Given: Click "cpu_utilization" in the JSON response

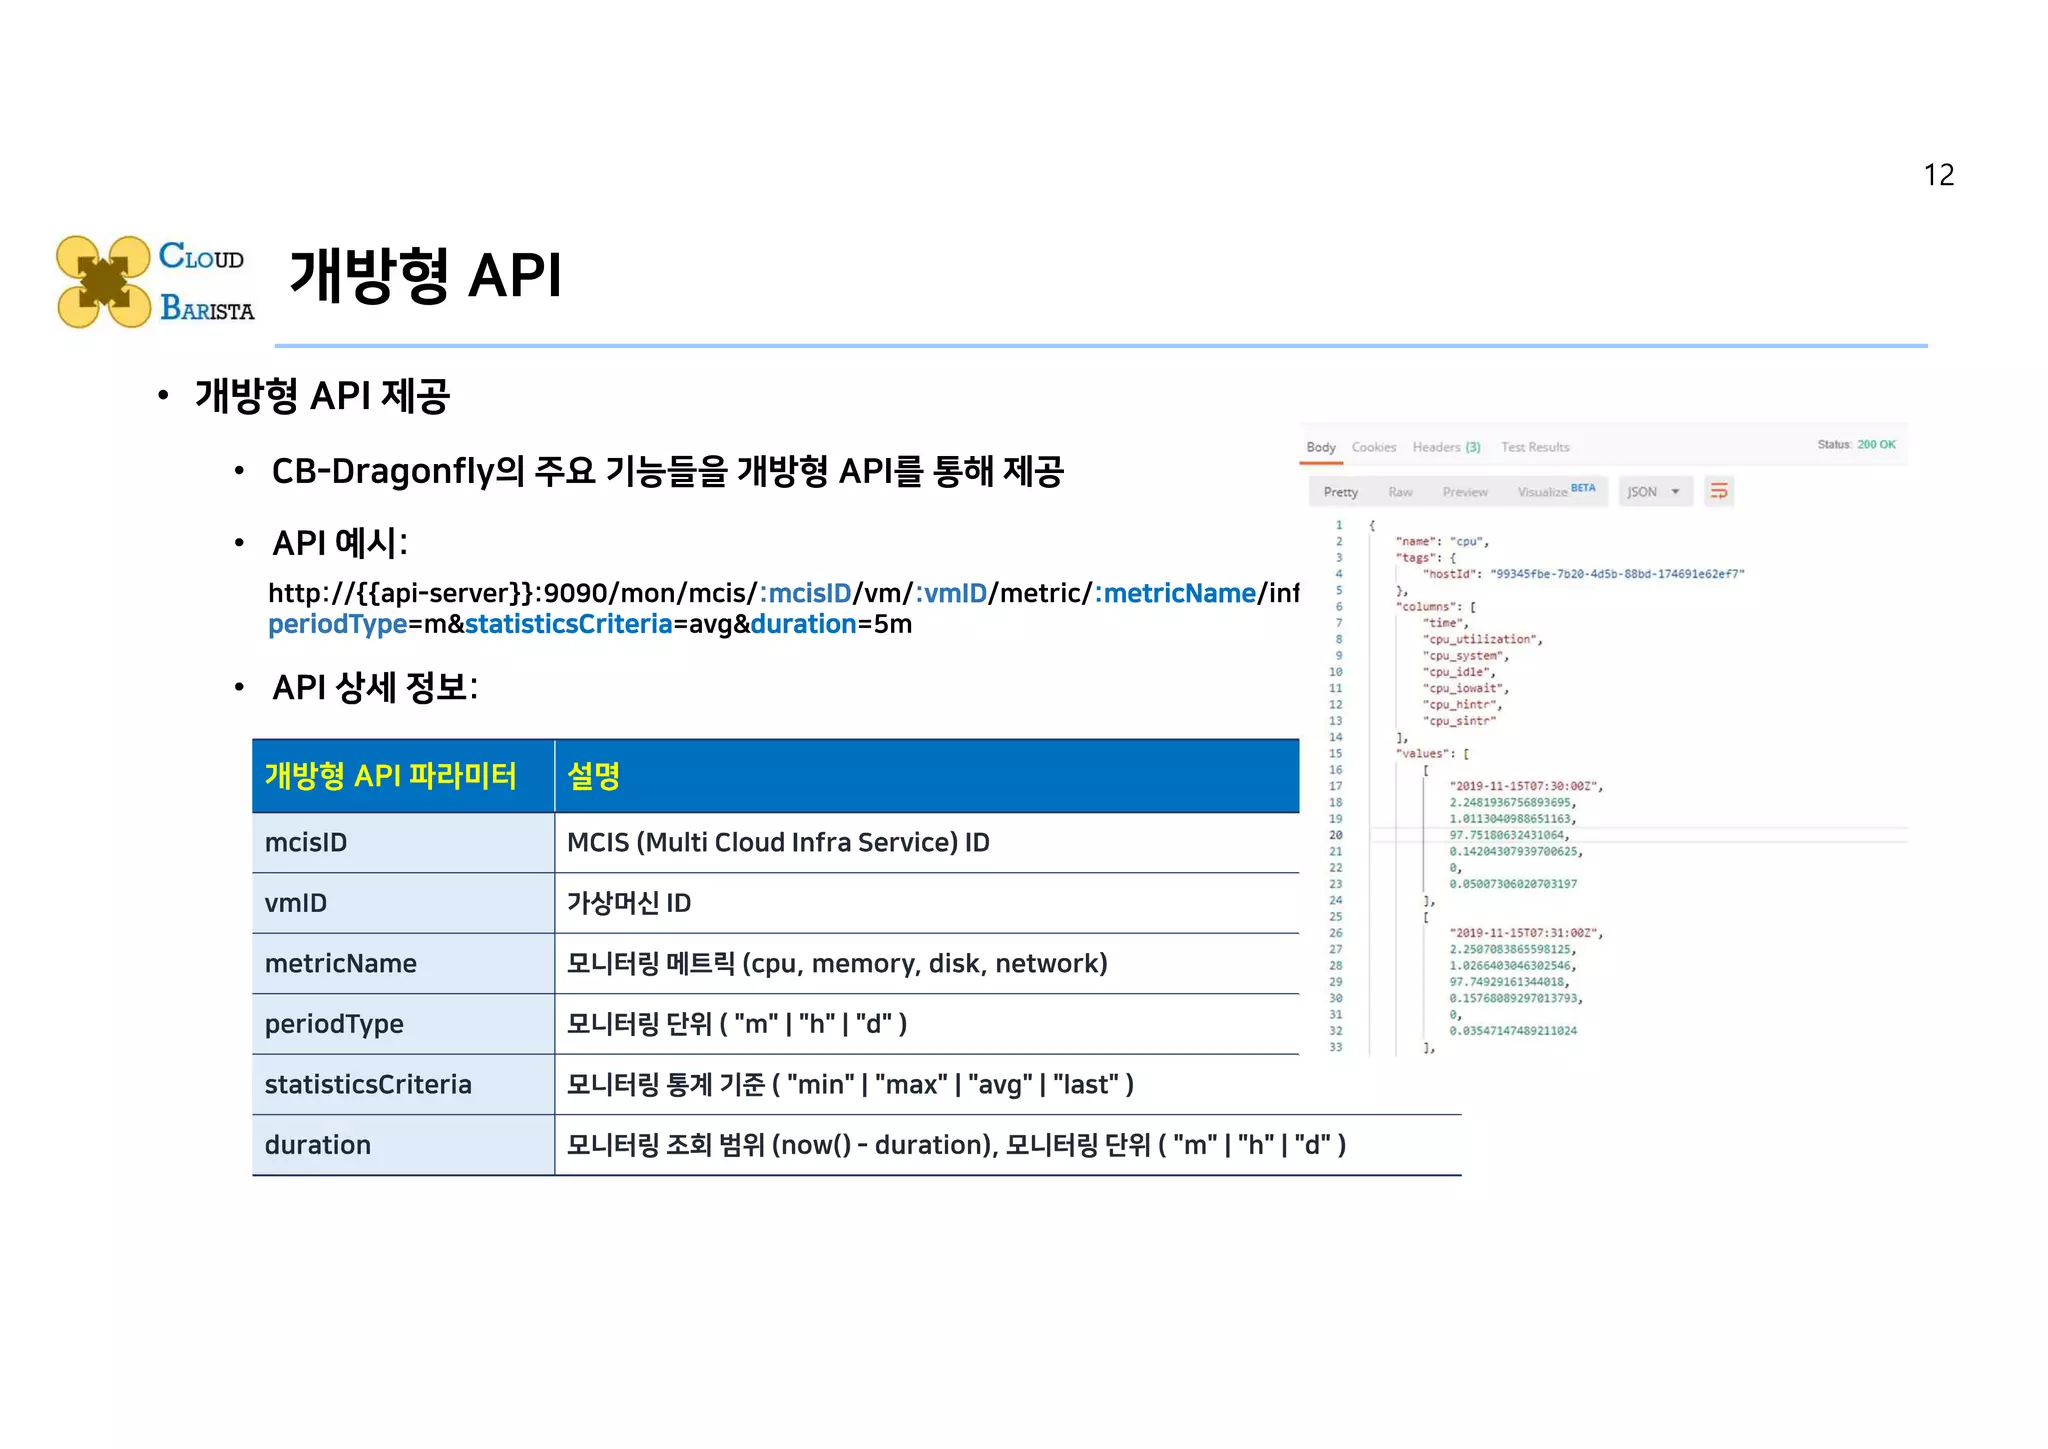Looking at the screenshot, I should [x=1482, y=639].
